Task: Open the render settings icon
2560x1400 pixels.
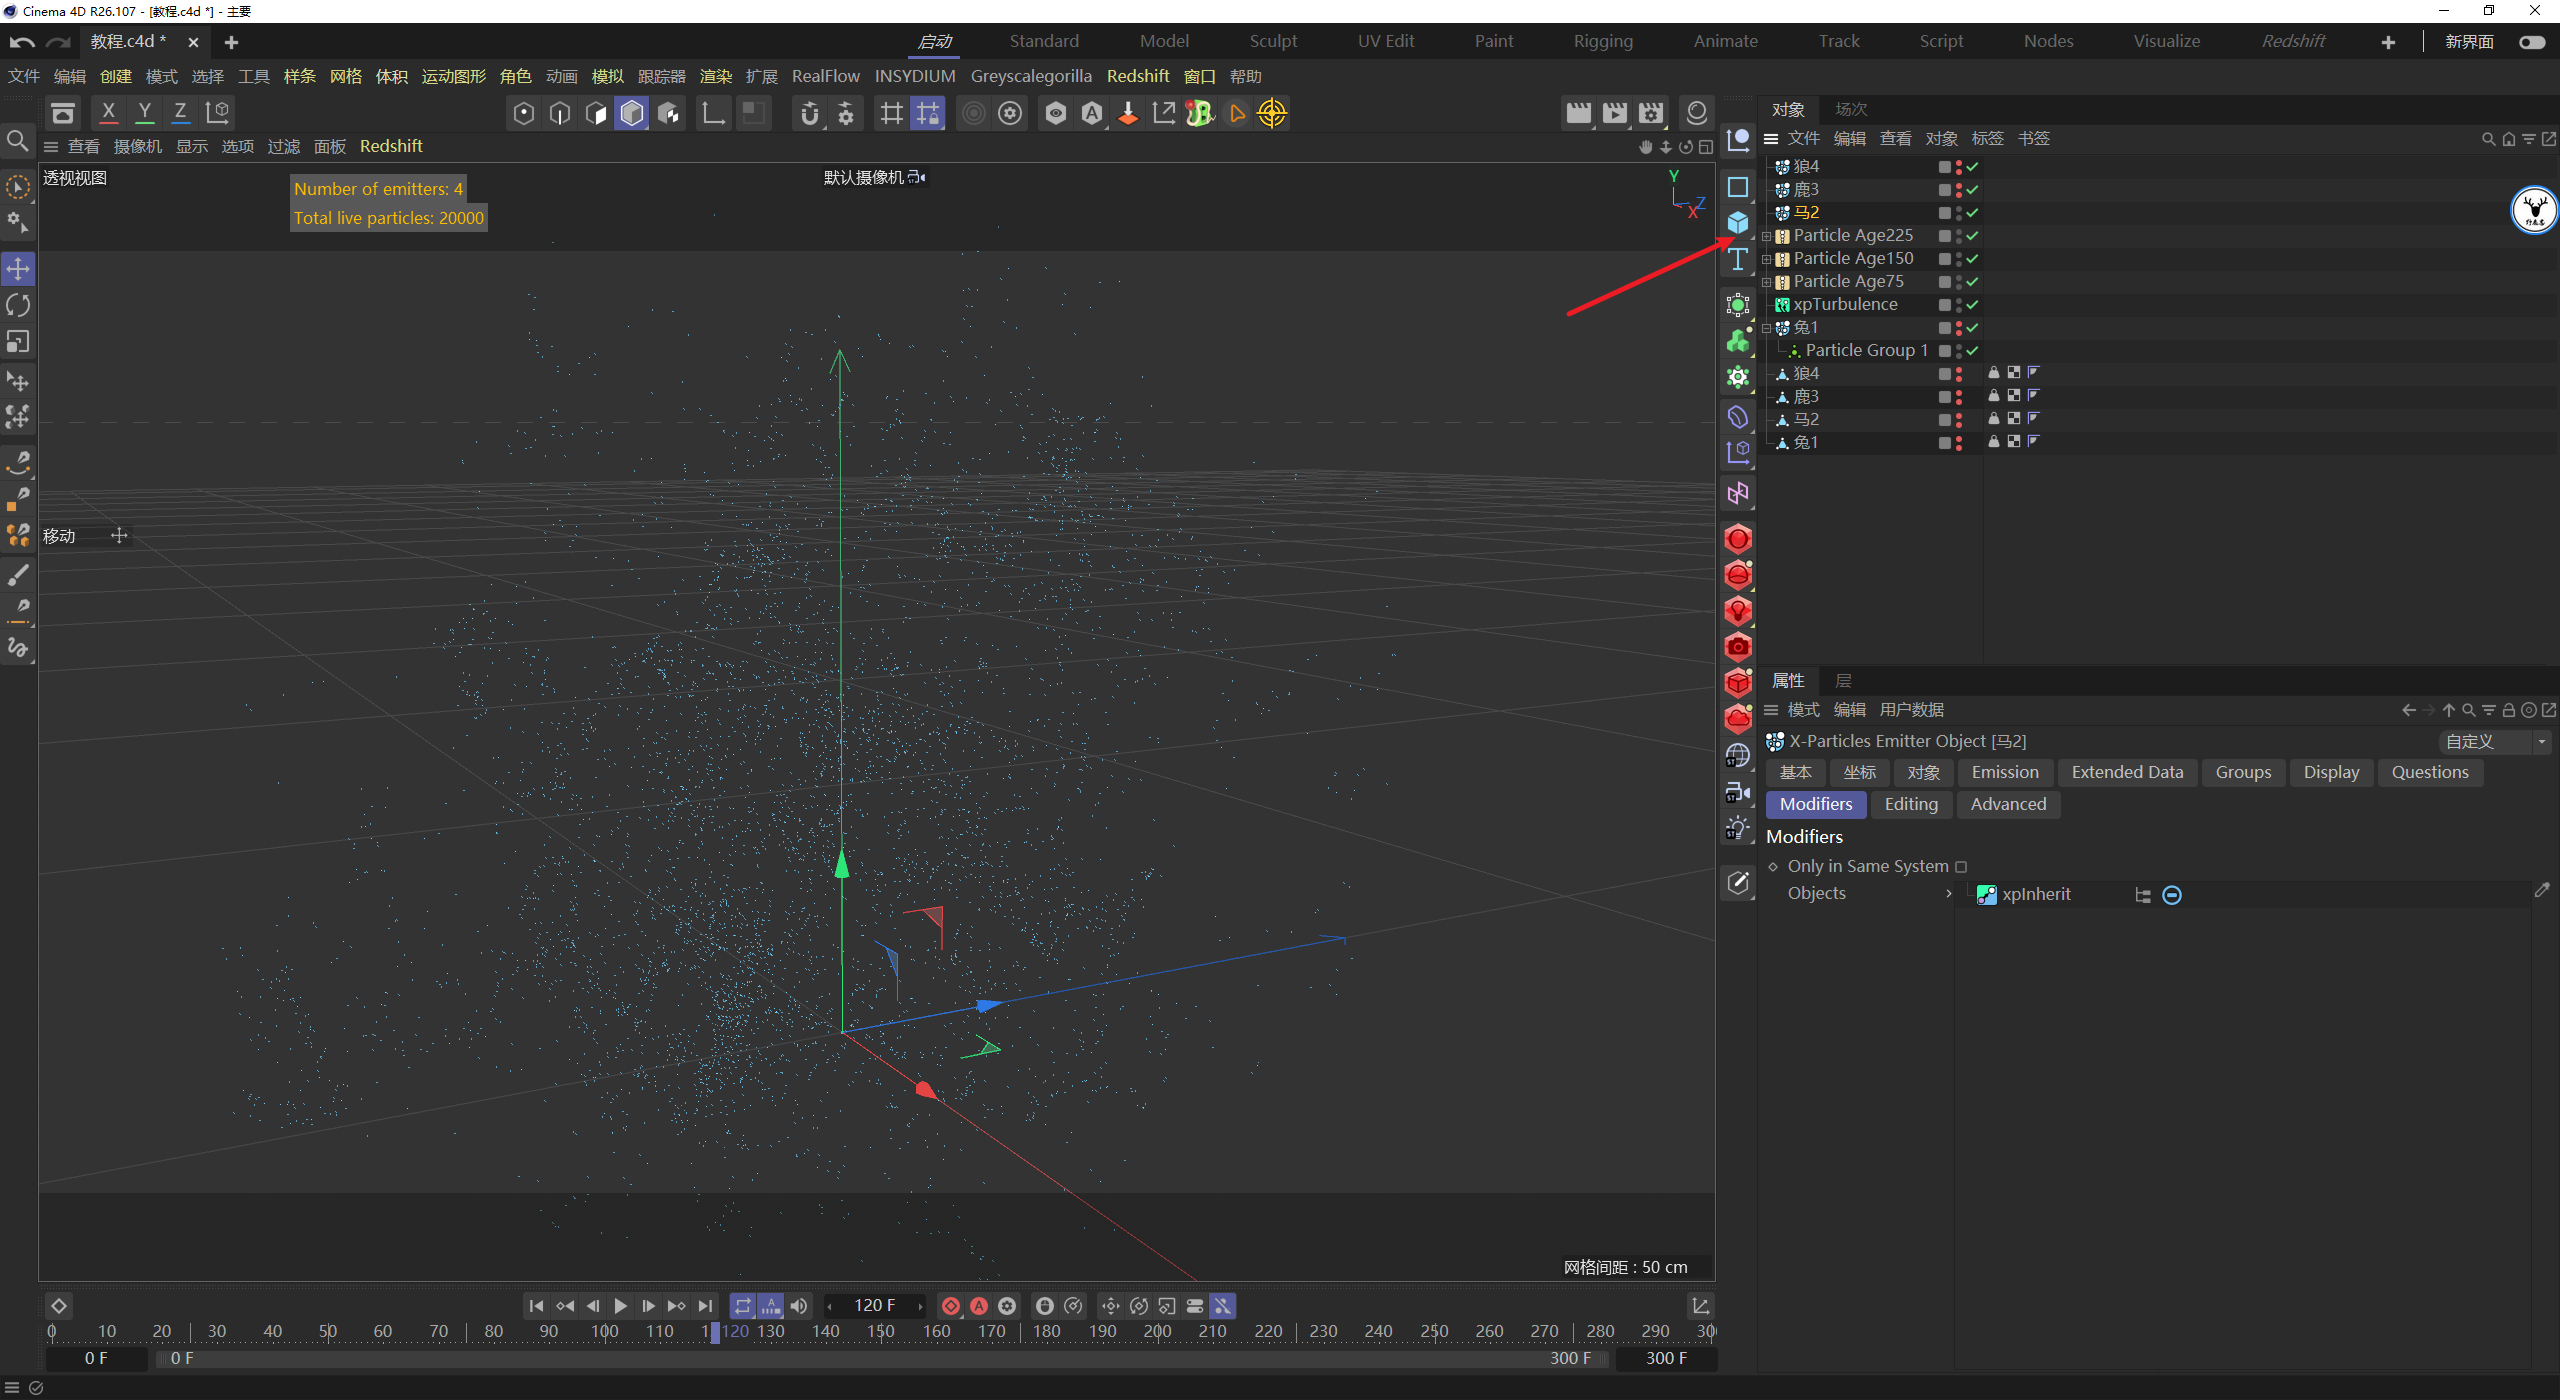Action: pyautogui.click(x=1651, y=113)
